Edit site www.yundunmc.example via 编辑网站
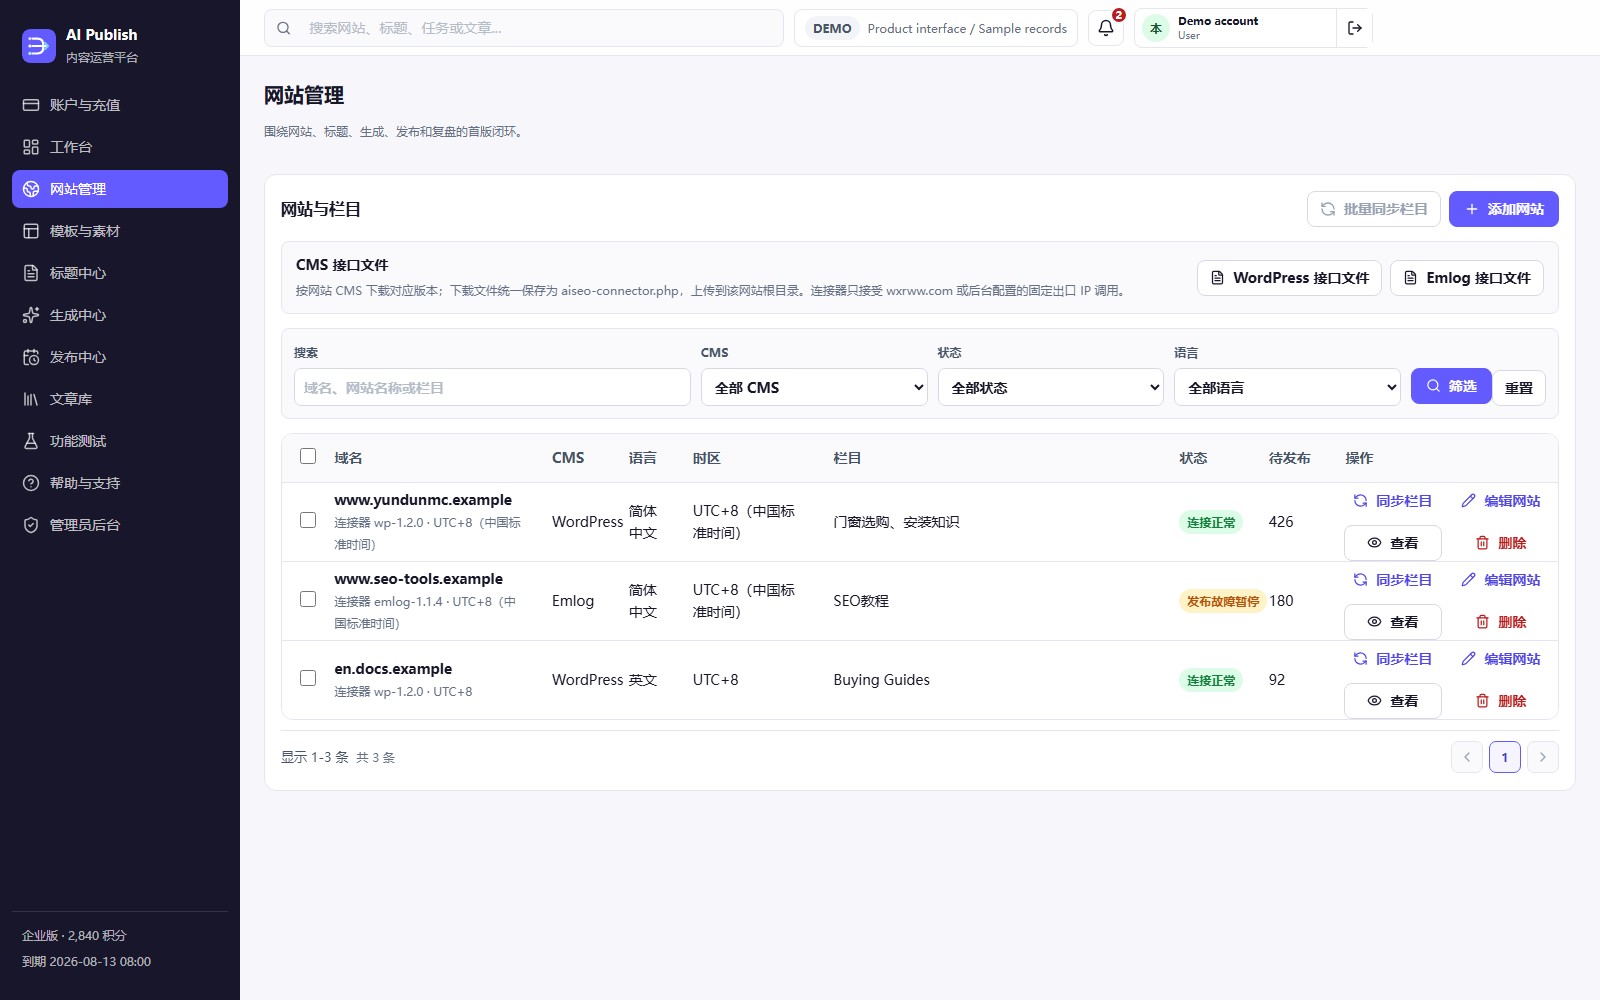 click(1501, 501)
